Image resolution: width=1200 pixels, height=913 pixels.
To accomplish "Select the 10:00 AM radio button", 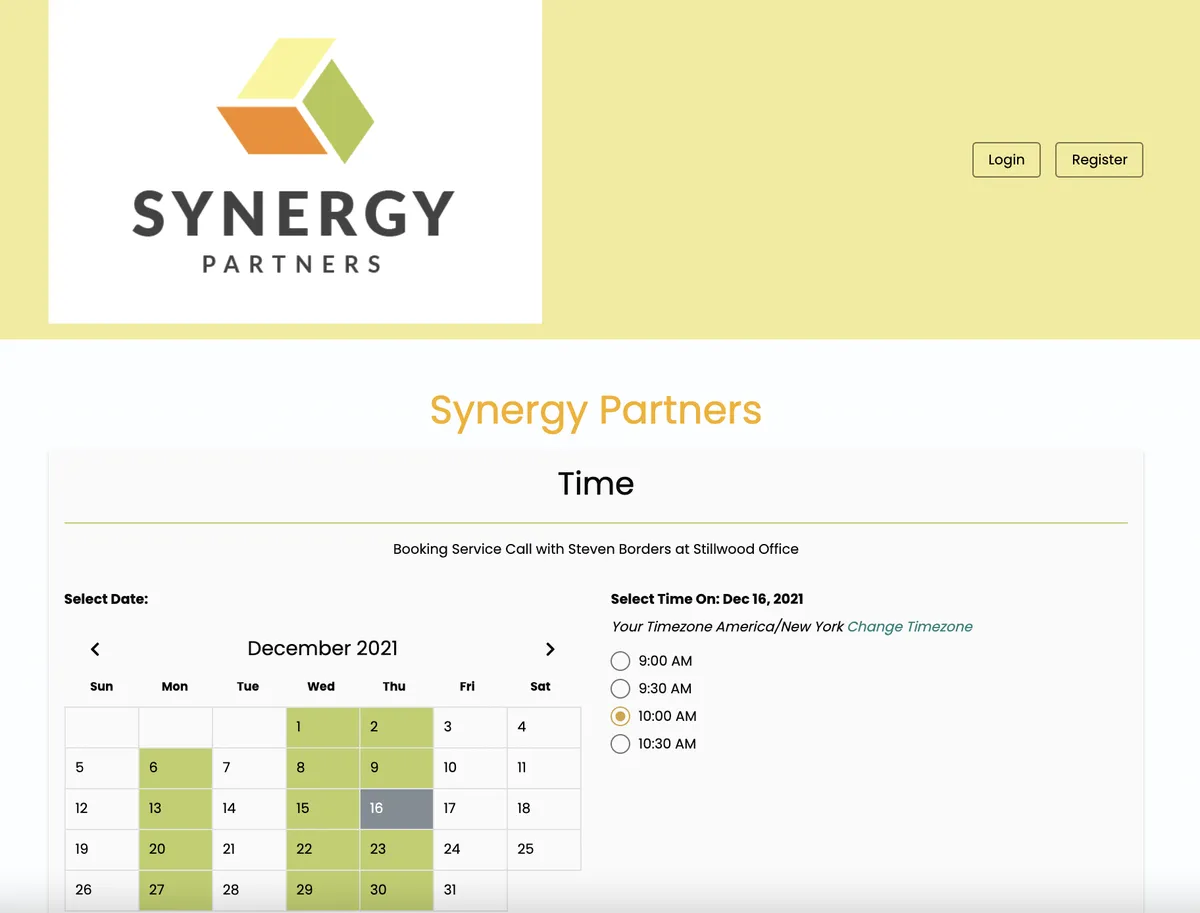I will pyautogui.click(x=620, y=716).
